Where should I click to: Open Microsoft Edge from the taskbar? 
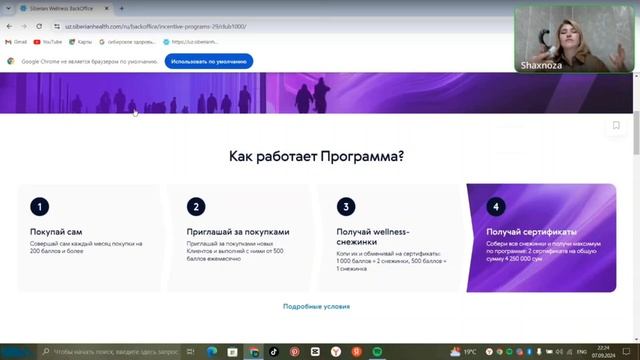(x=212, y=351)
